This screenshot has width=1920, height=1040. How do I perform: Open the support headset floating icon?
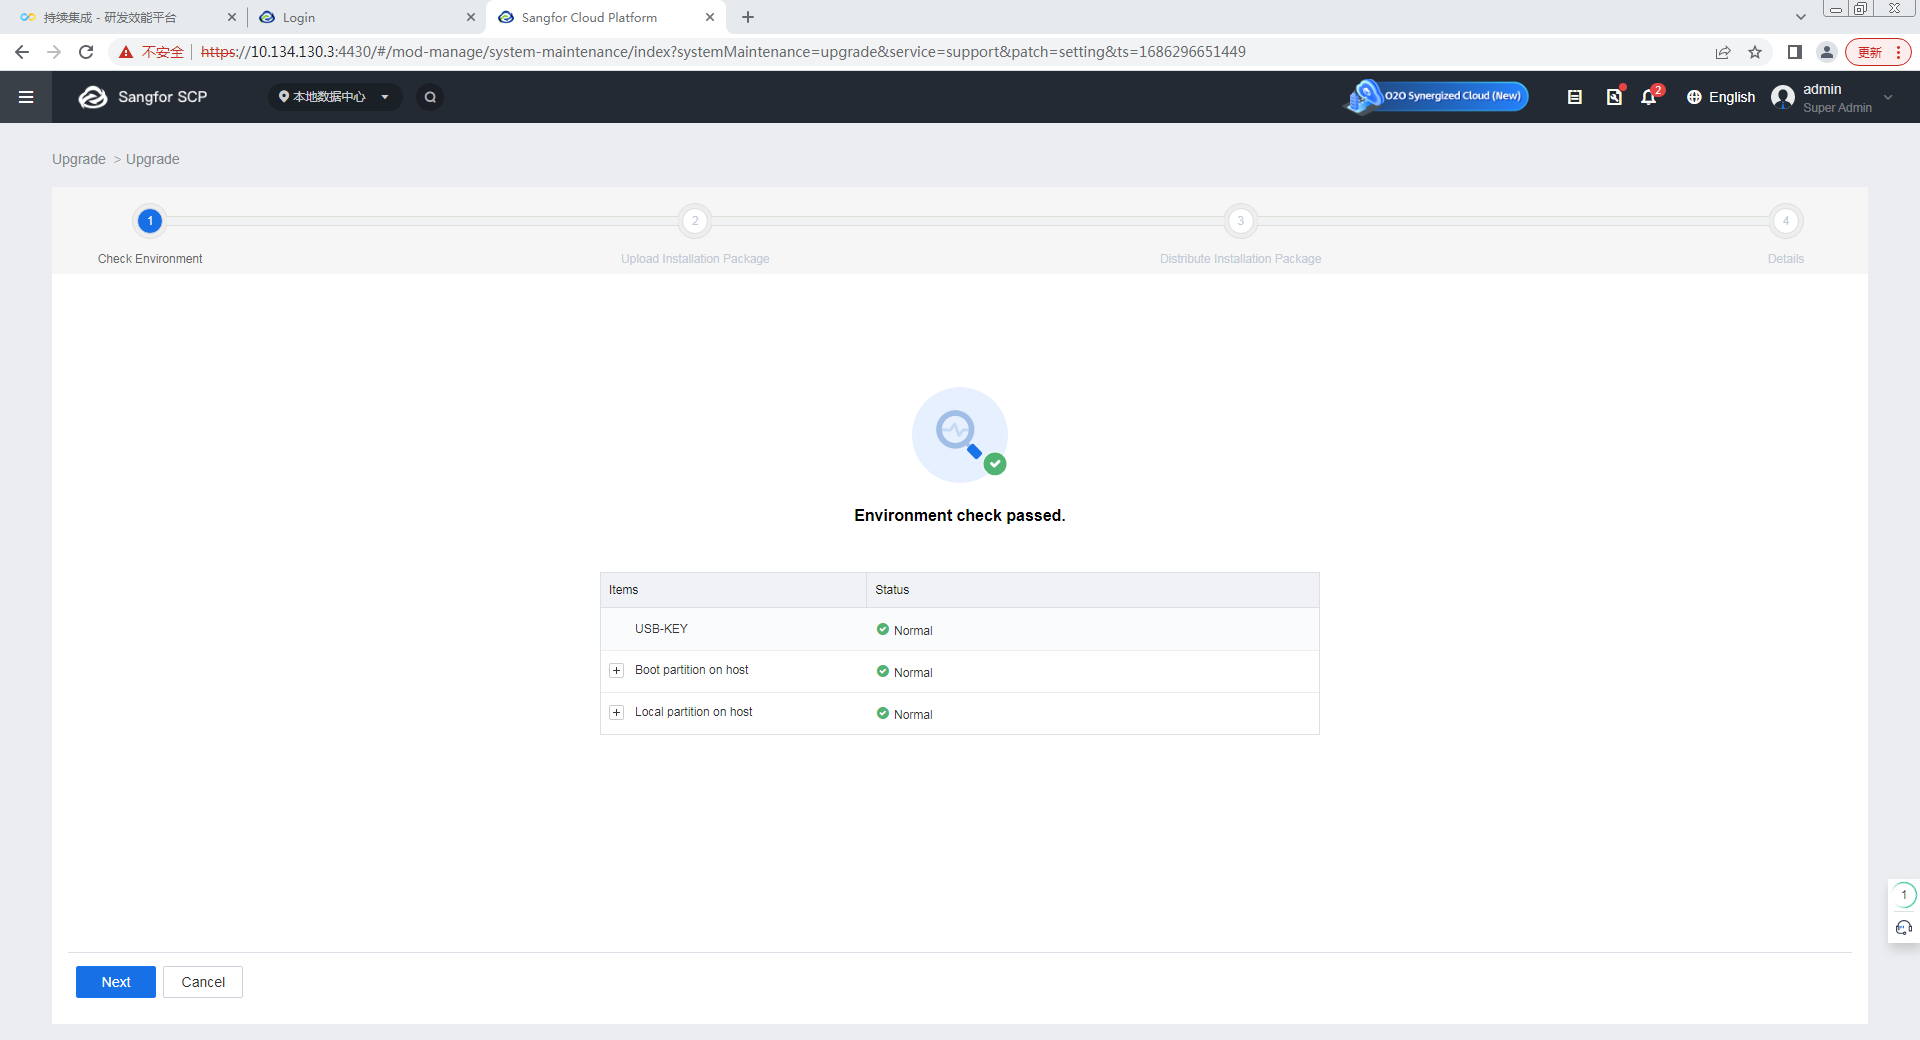pos(1903,928)
